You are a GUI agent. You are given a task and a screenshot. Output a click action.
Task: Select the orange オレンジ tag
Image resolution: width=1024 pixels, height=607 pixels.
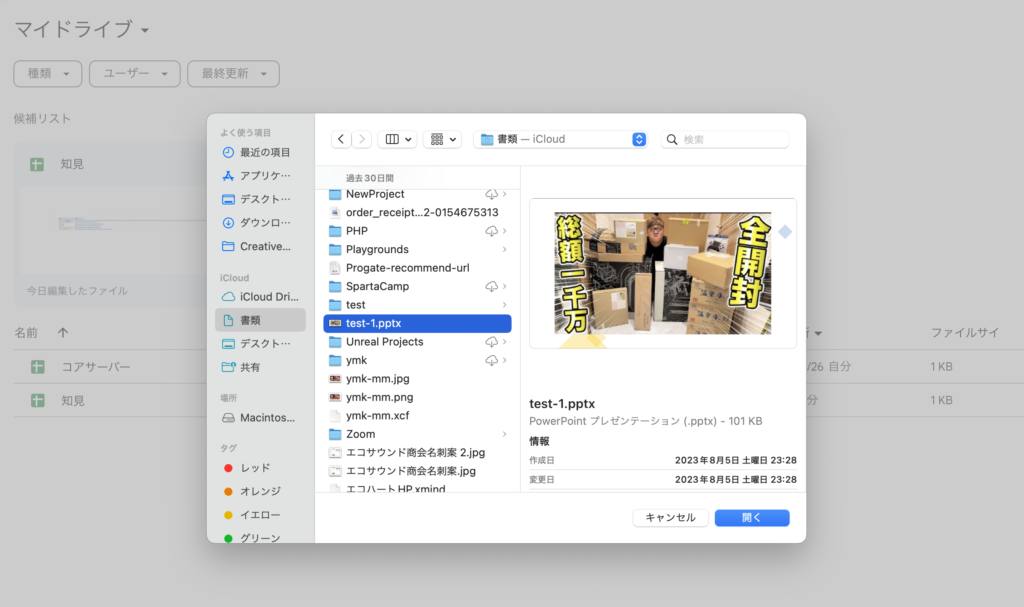point(259,491)
